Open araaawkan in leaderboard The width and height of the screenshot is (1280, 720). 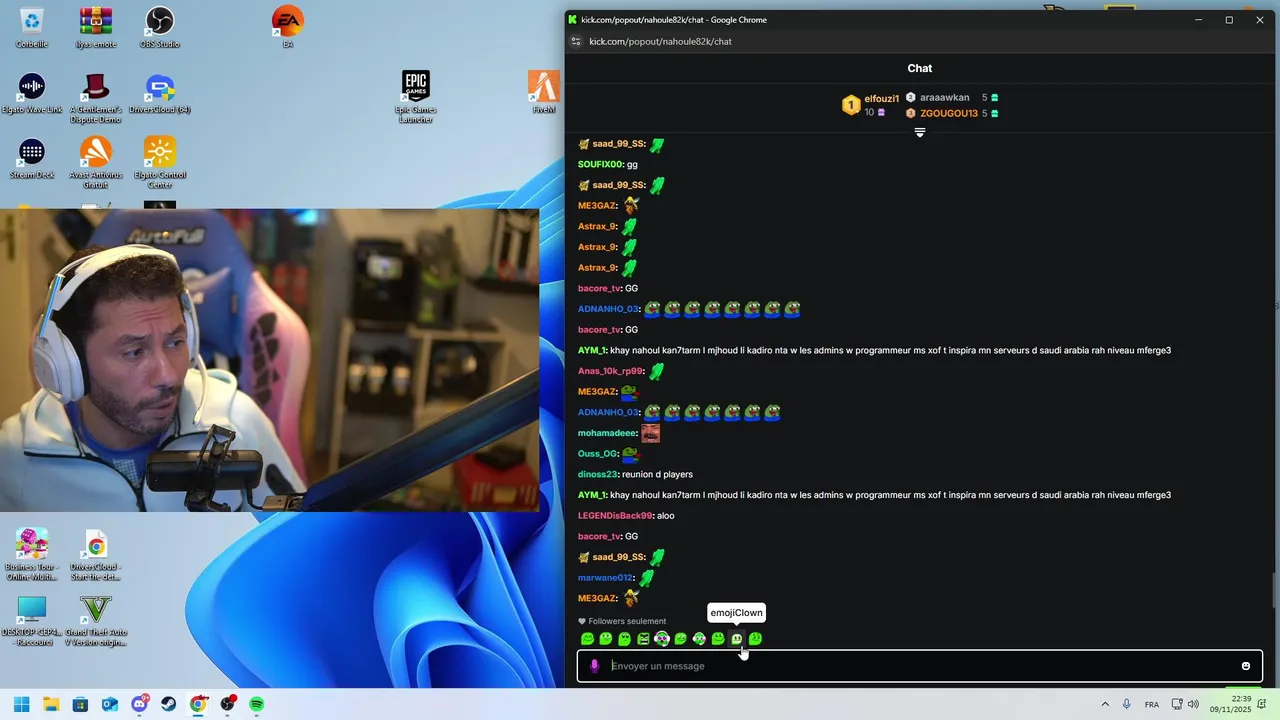[944, 98]
